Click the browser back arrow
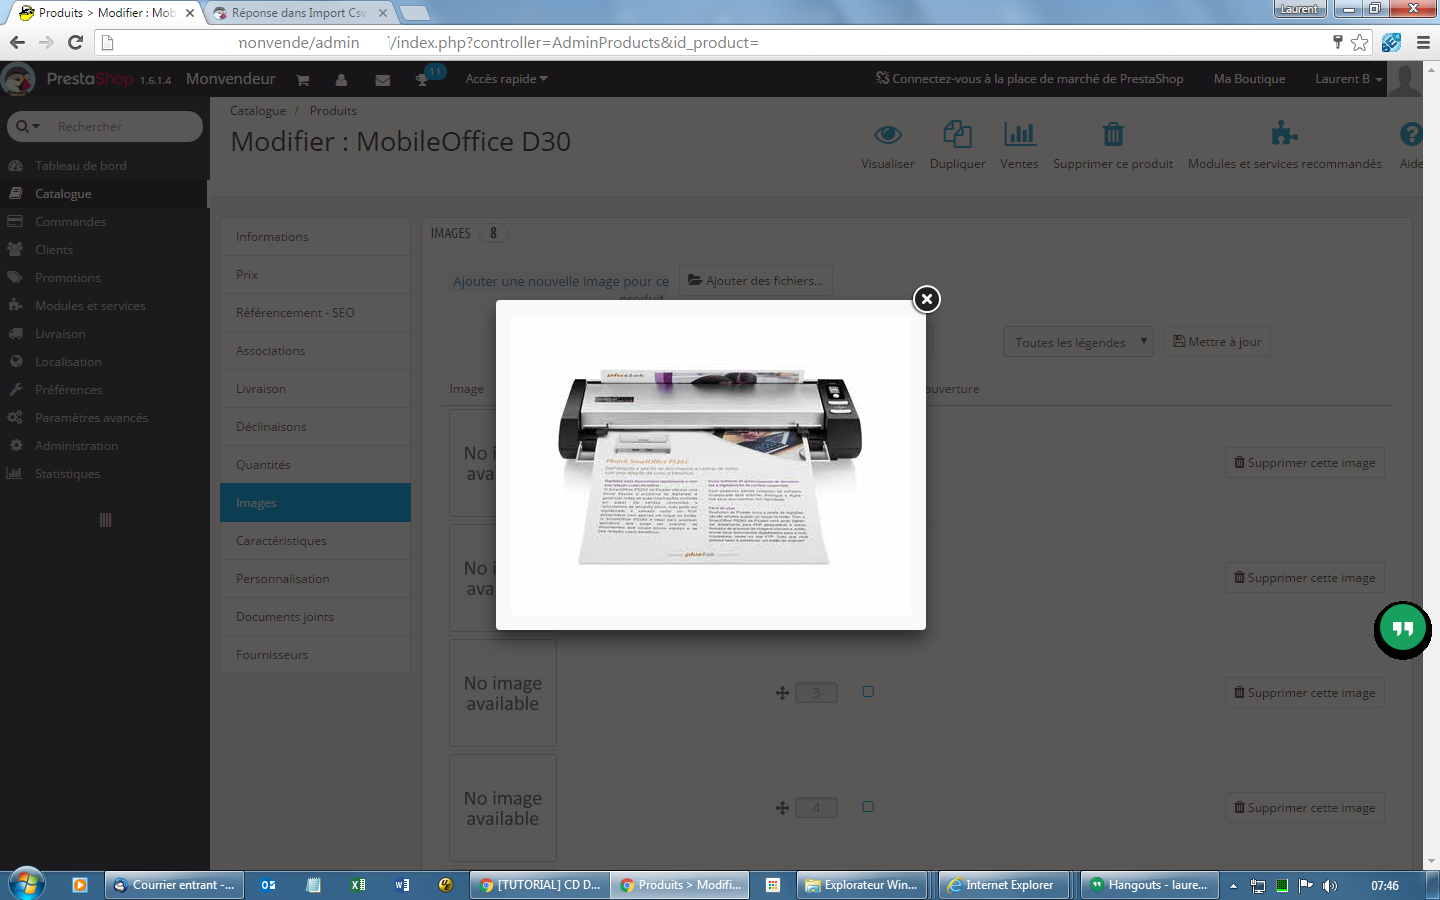This screenshot has height=900, width=1440. pyautogui.click(x=17, y=42)
